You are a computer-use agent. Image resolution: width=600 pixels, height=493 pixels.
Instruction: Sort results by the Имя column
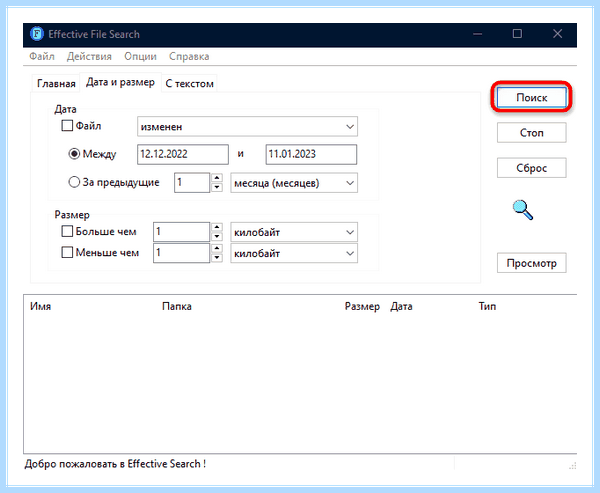point(41,306)
